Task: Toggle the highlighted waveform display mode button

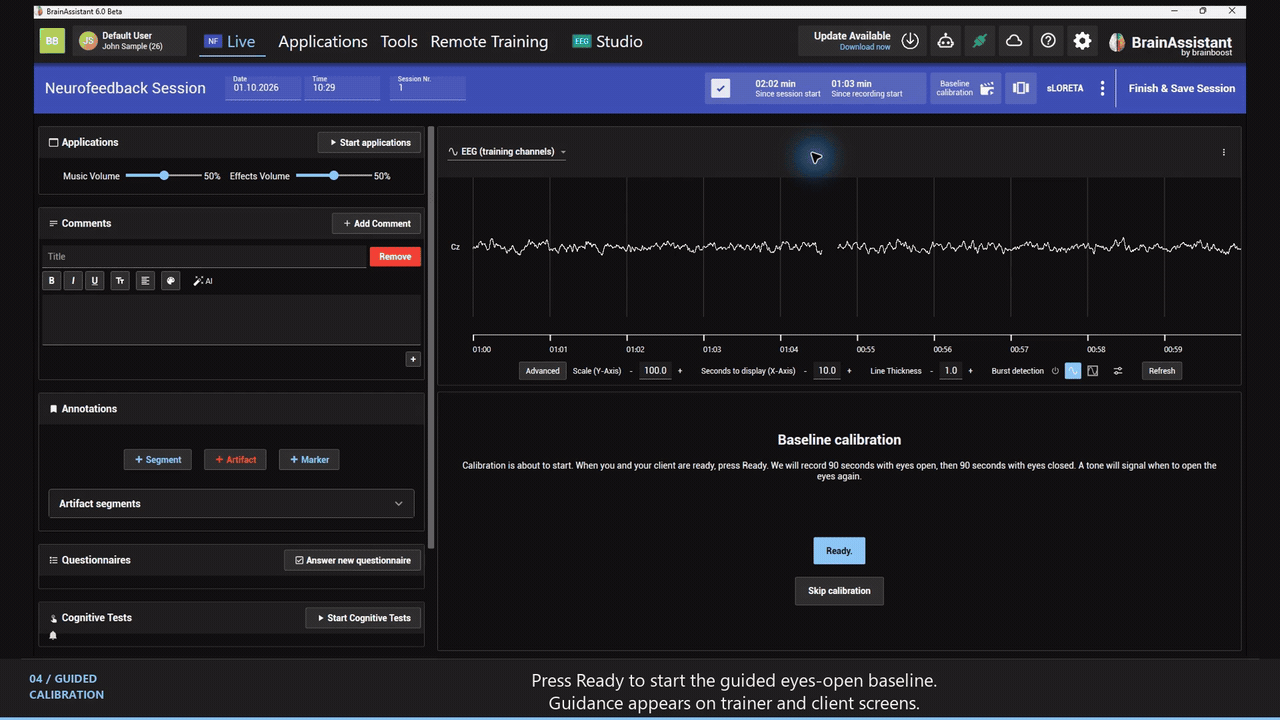Action: [1073, 371]
